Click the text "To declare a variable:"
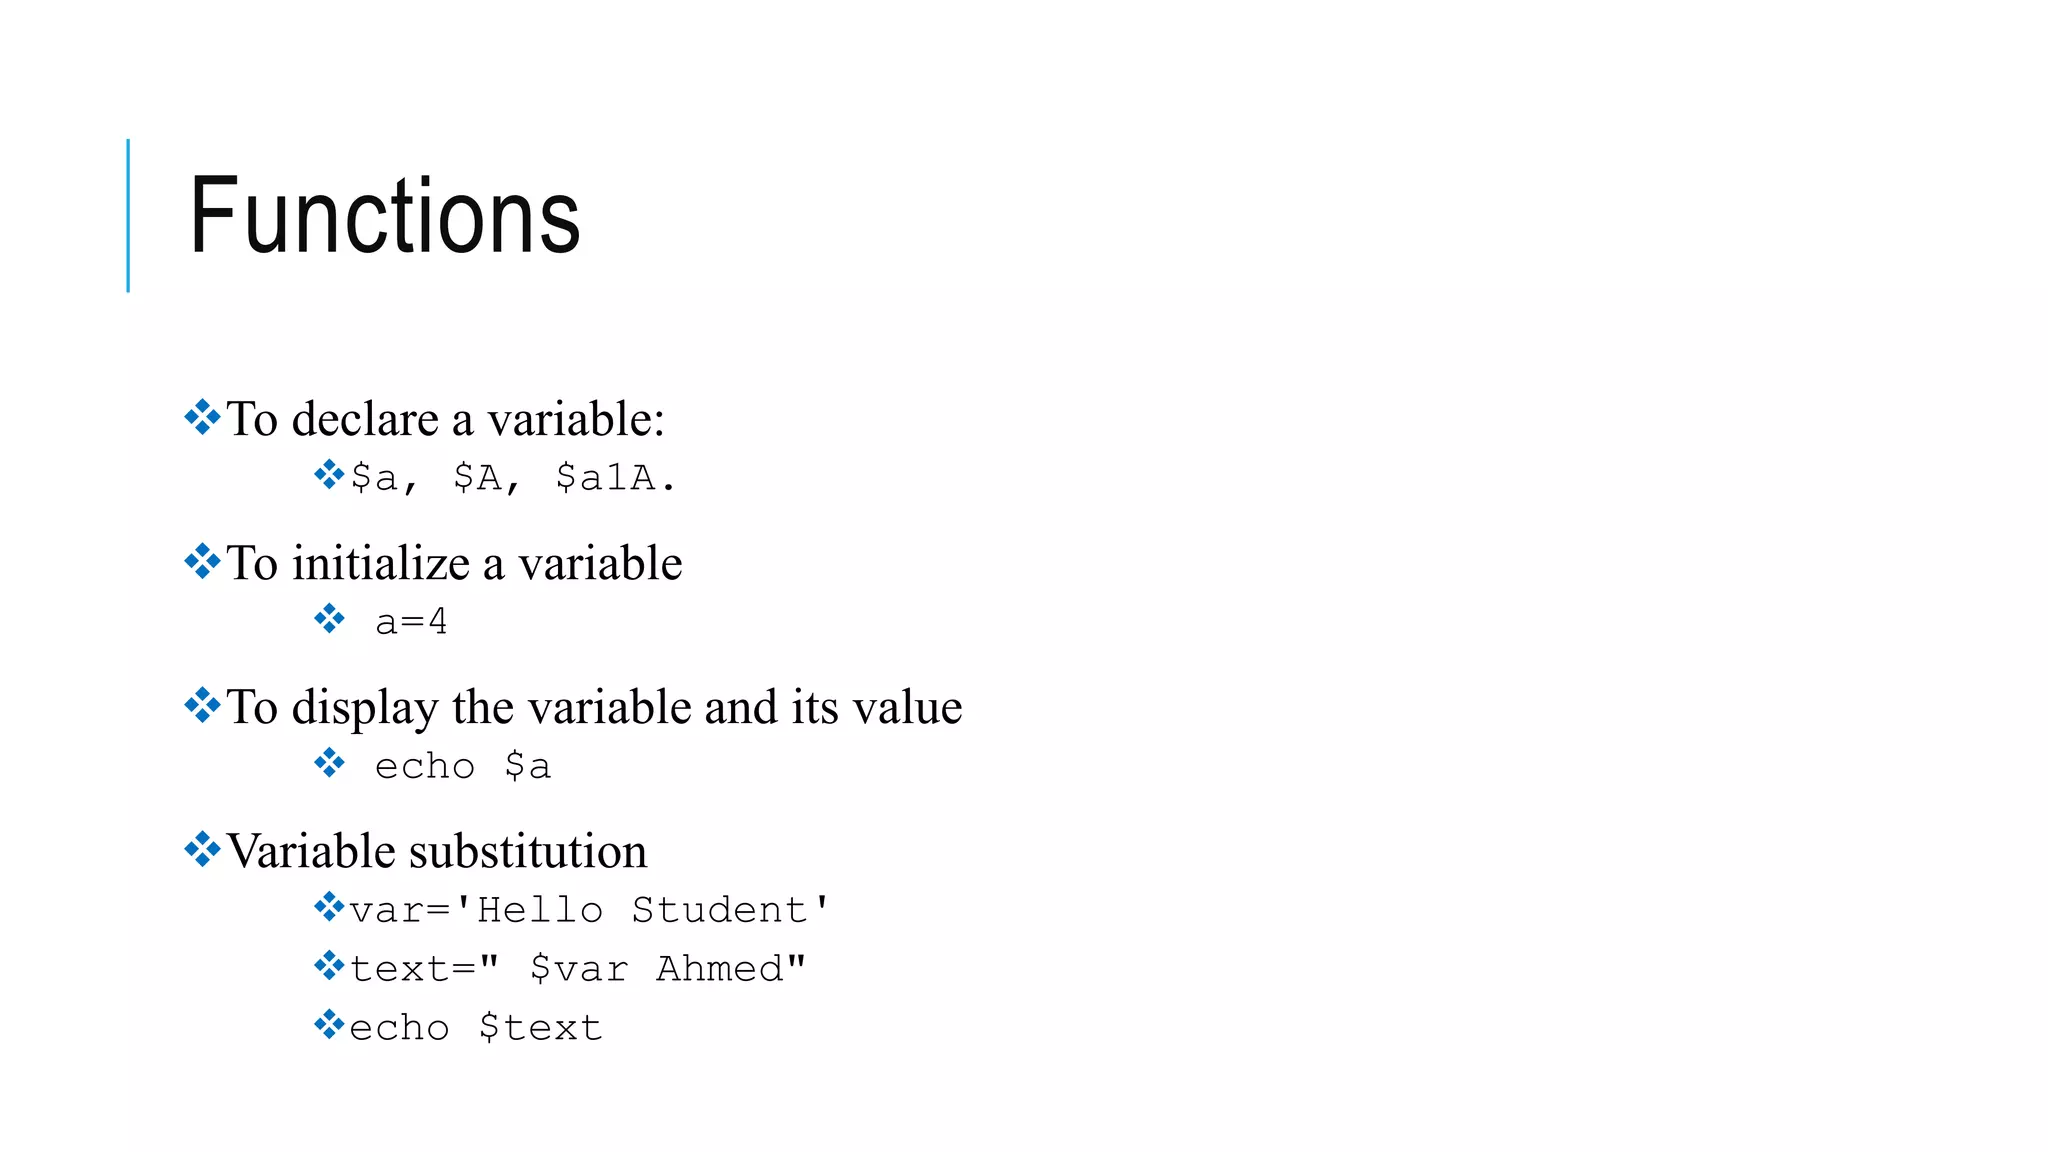 click(x=446, y=418)
